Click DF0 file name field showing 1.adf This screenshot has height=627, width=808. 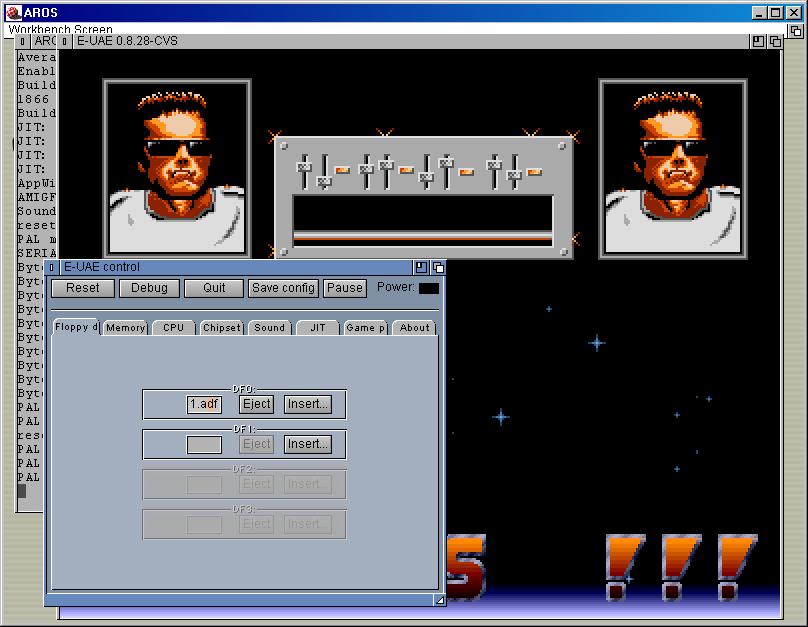pos(204,404)
